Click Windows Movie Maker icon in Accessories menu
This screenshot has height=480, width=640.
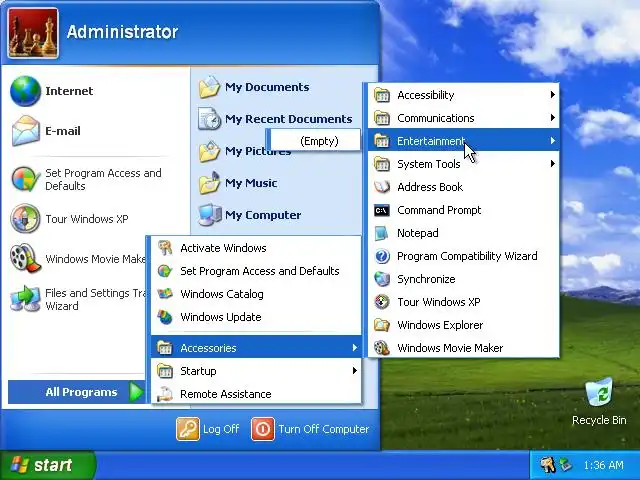click(382, 348)
